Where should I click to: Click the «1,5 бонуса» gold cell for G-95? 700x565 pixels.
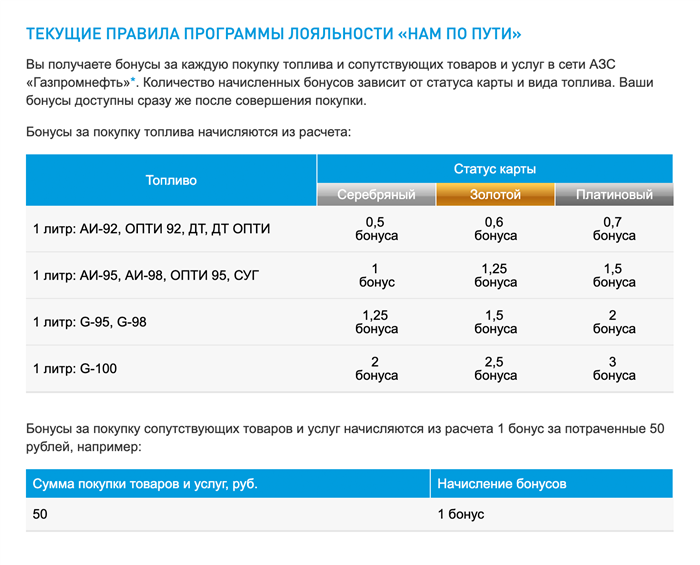click(x=495, y=322)
